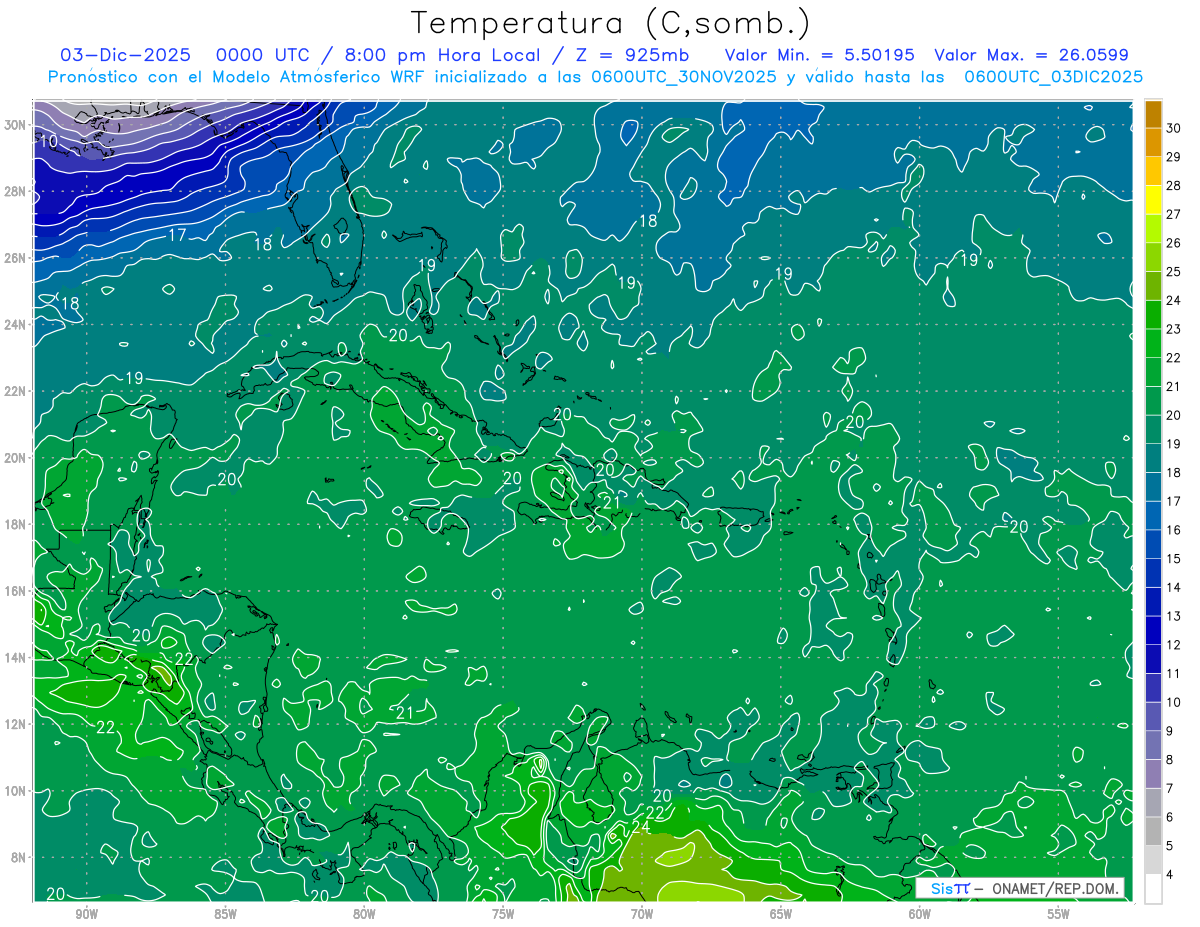This screenshot has height=927, width=1200.
Task: Click the "18N" latitude label
Action: click(x=15, y=525)
